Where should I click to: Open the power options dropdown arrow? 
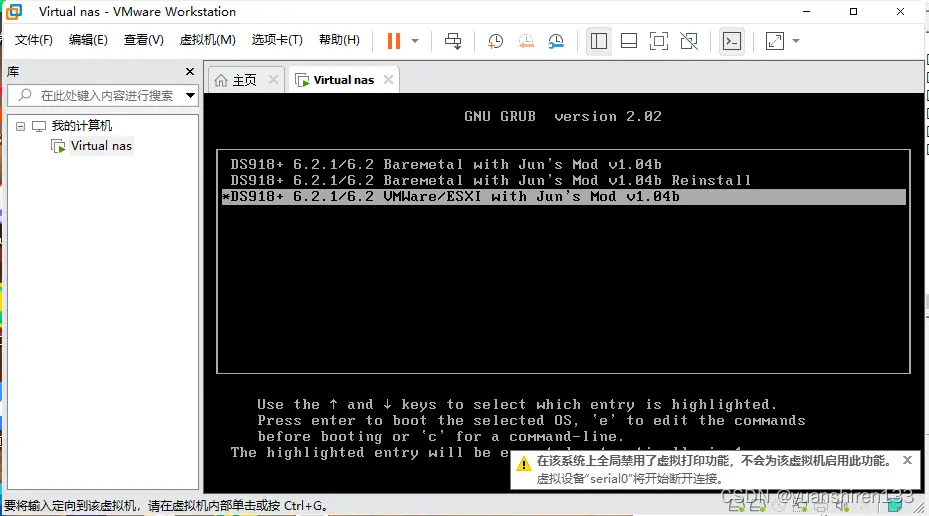(x=415, y=41)
